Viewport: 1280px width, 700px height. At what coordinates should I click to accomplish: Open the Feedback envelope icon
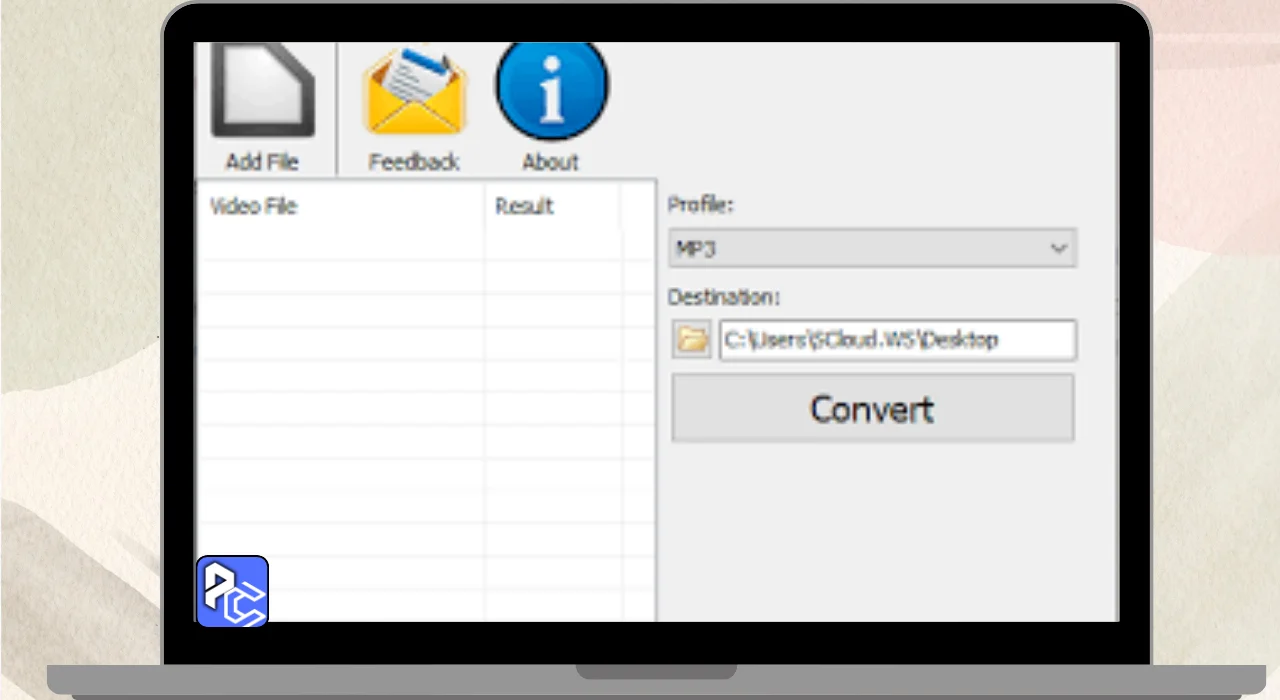[x=414, y=91]
